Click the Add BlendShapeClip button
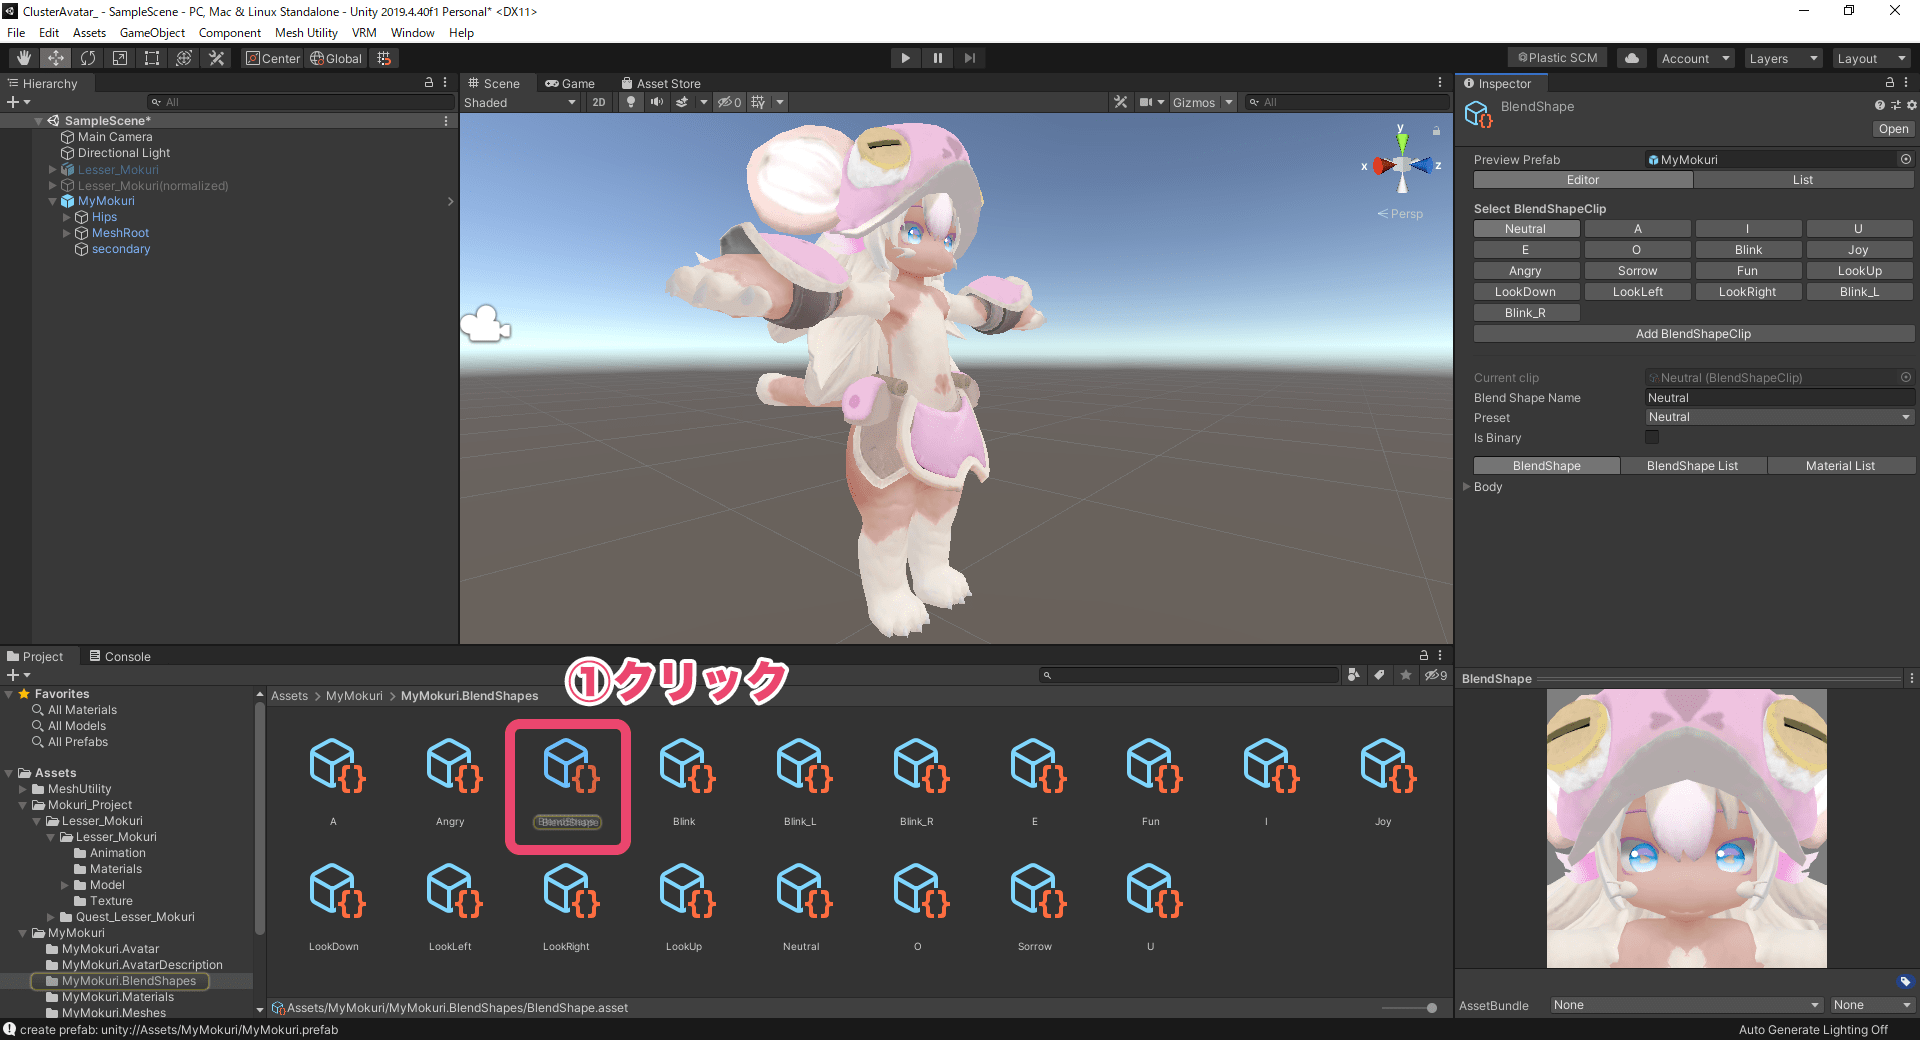Screen dimensions: 1920x1040 point(1693,333)
